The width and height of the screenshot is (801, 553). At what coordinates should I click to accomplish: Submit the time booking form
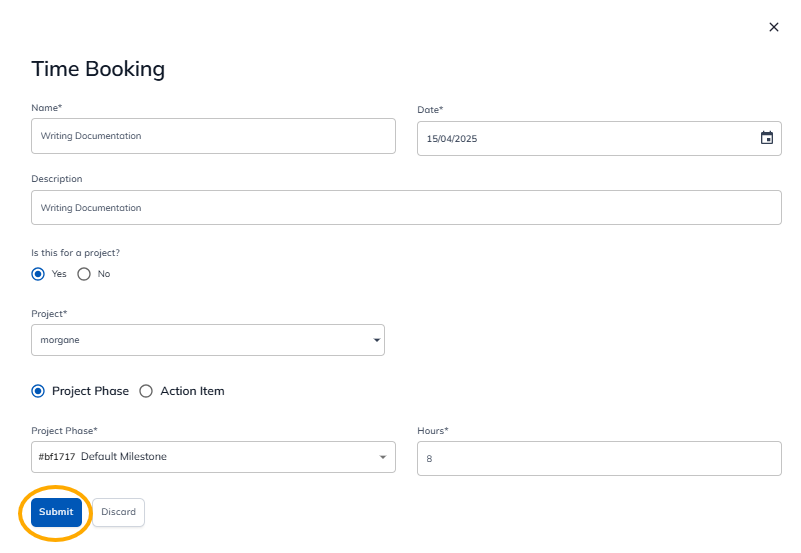[56, 512]
